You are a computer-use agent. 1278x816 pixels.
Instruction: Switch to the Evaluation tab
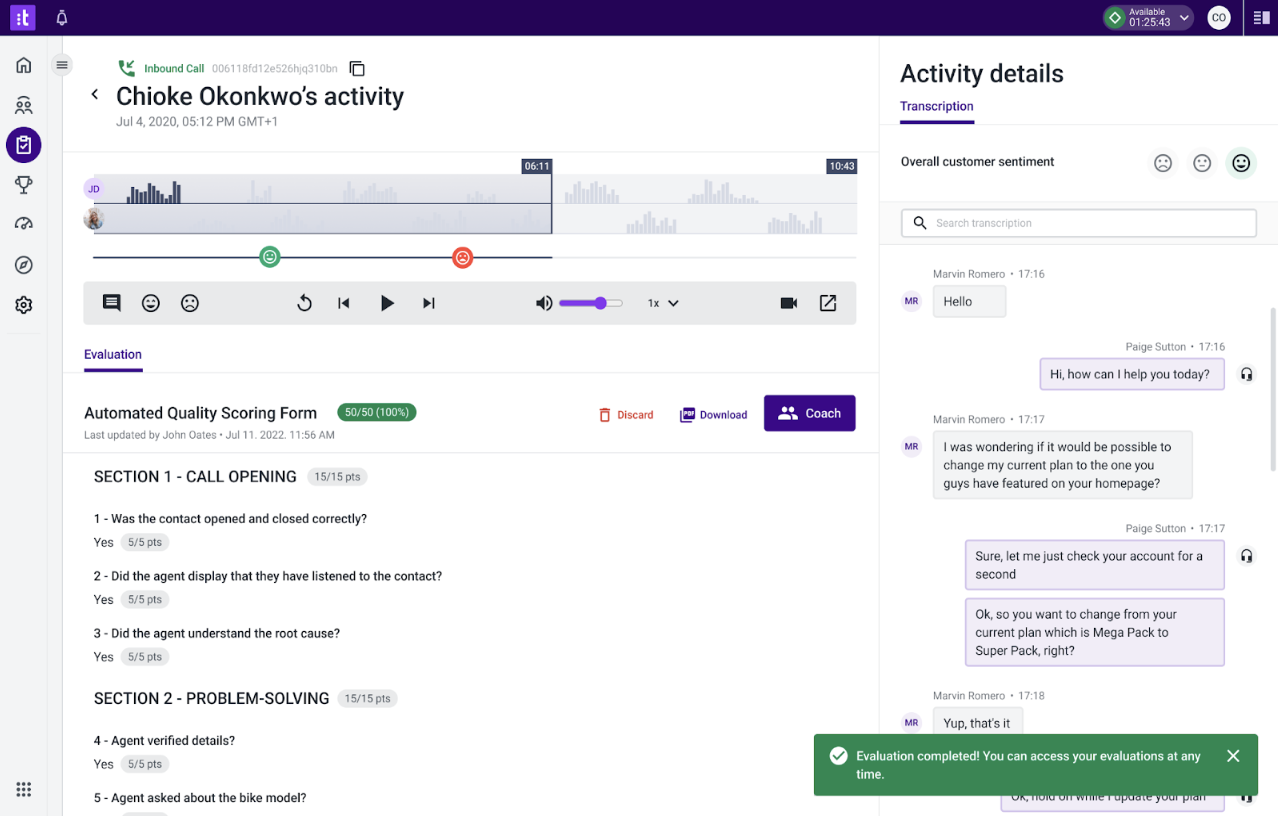point(113,355)
